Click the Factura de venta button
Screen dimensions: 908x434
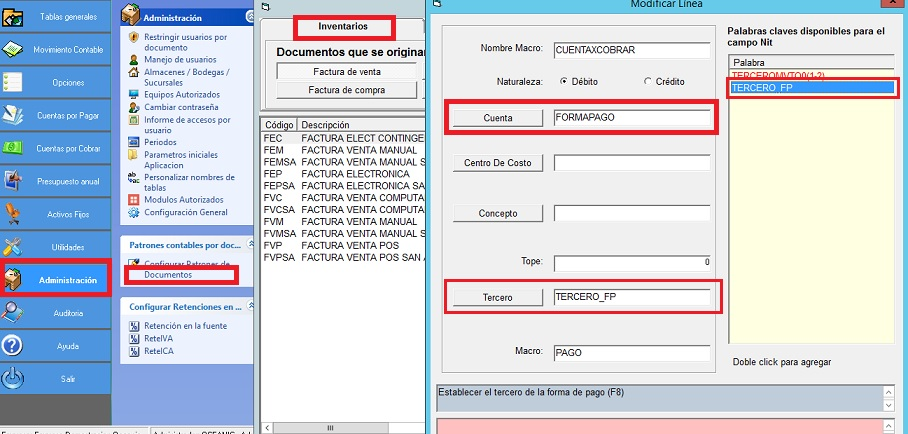[x=346, y=71]
